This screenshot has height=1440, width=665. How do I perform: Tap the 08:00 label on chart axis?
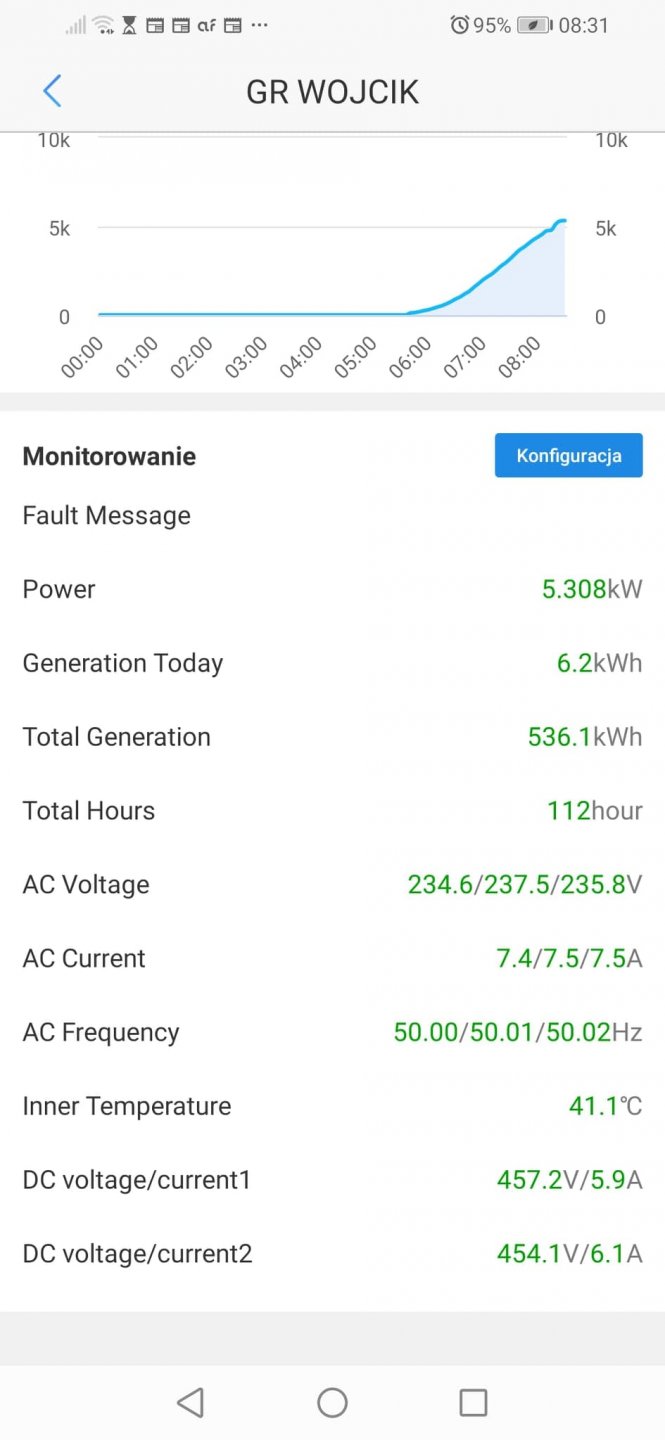click(520, 357)
